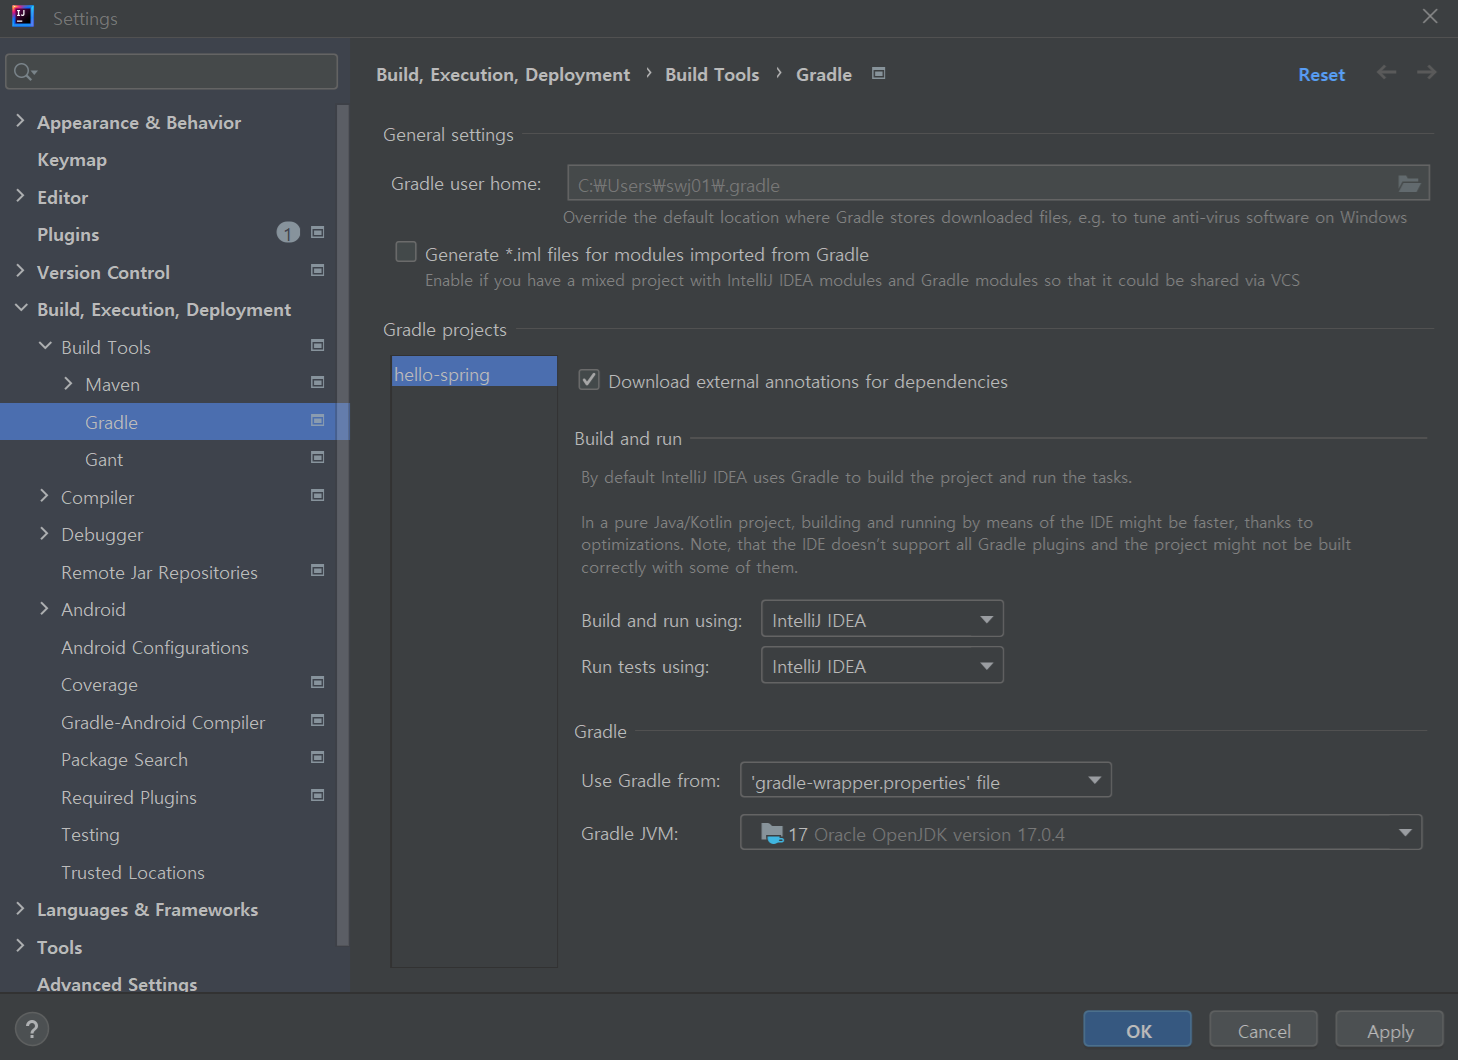Expand the Maven settings node

point(67,384)
